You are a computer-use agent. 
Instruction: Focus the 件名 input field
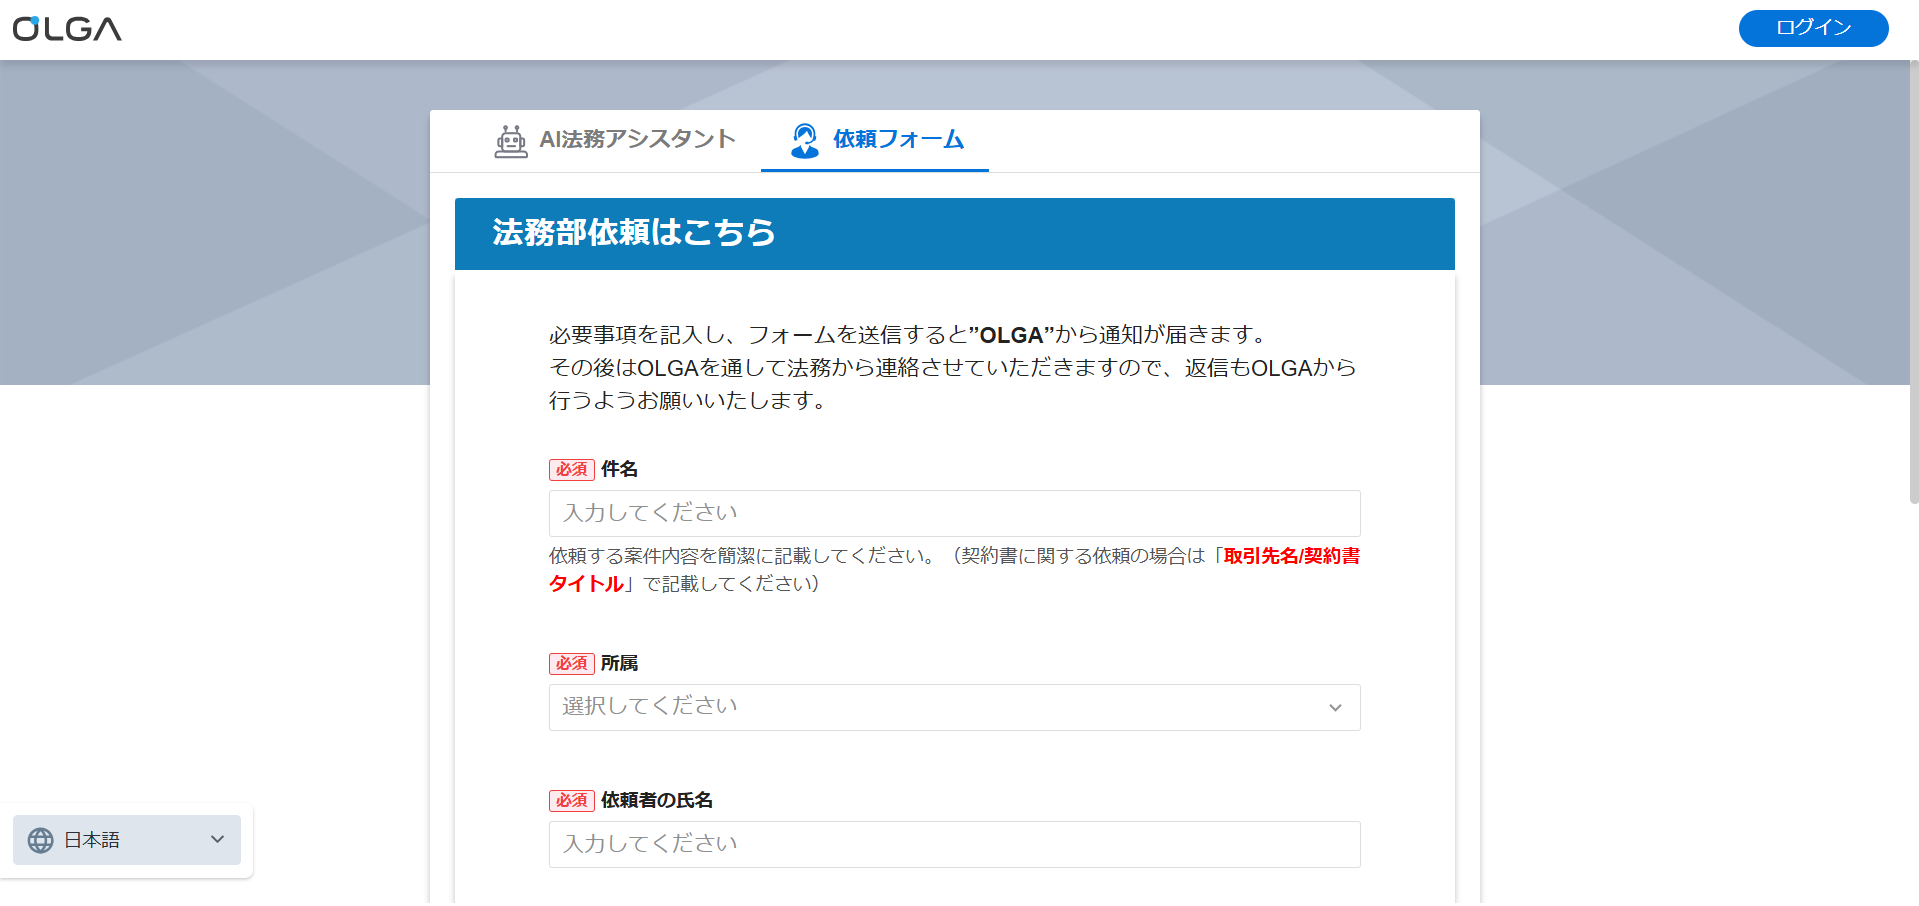954,514
